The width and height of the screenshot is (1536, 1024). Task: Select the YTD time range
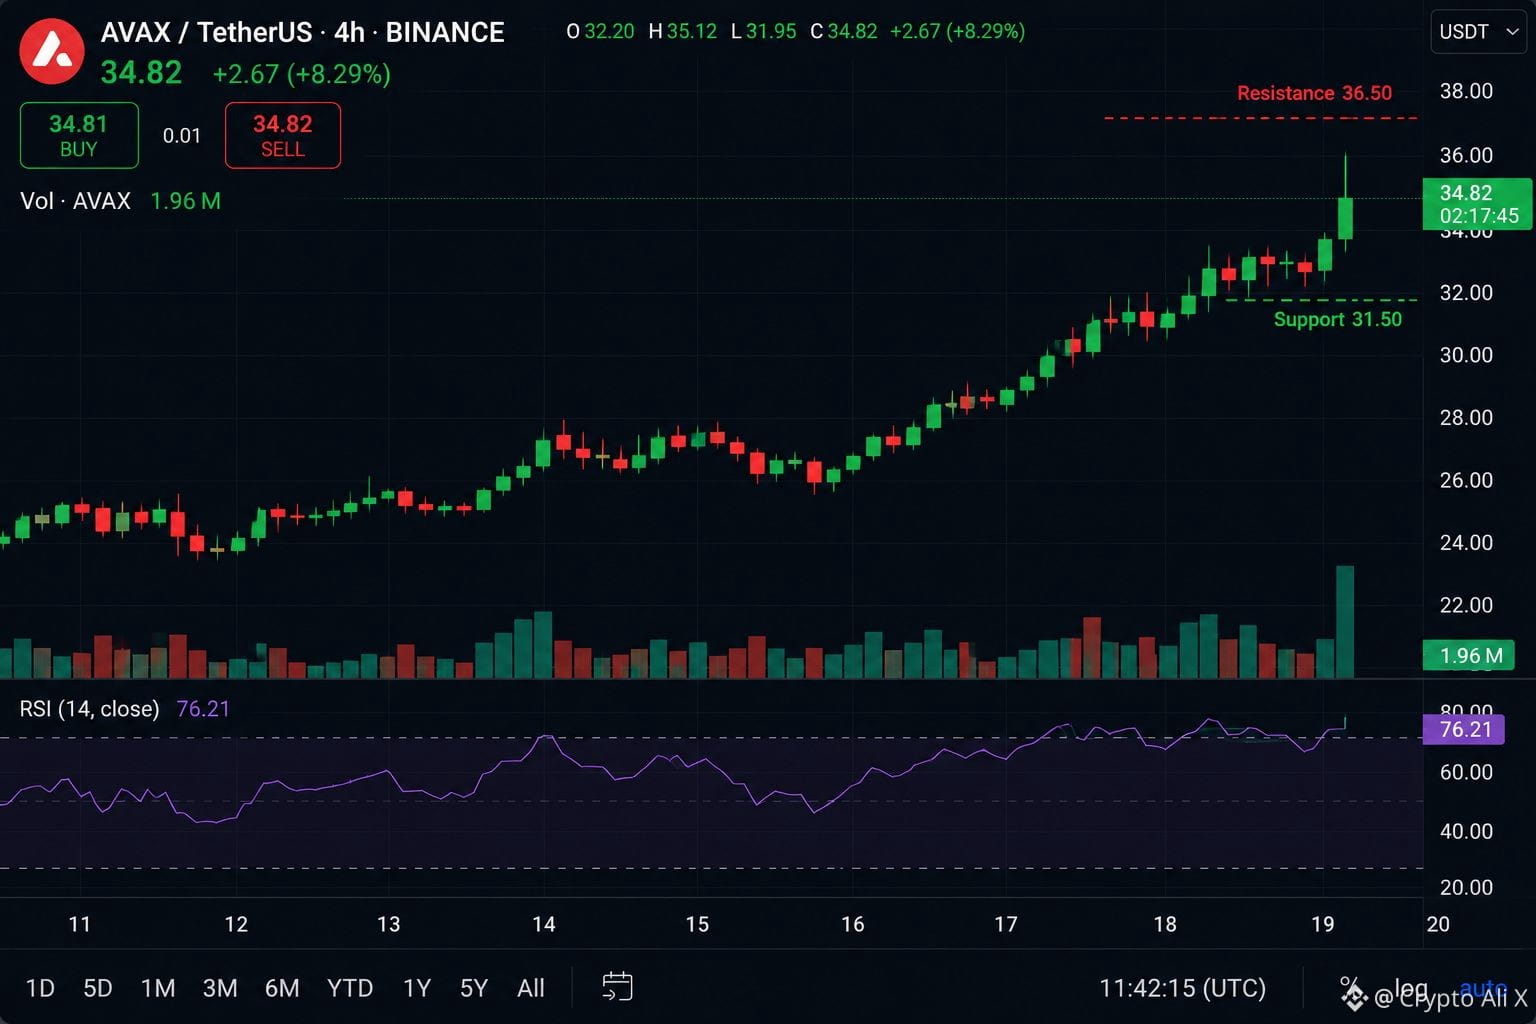tap(350, 988)
